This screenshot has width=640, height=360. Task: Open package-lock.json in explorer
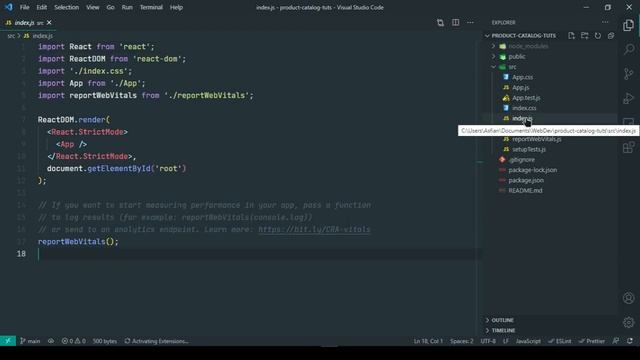533,170
